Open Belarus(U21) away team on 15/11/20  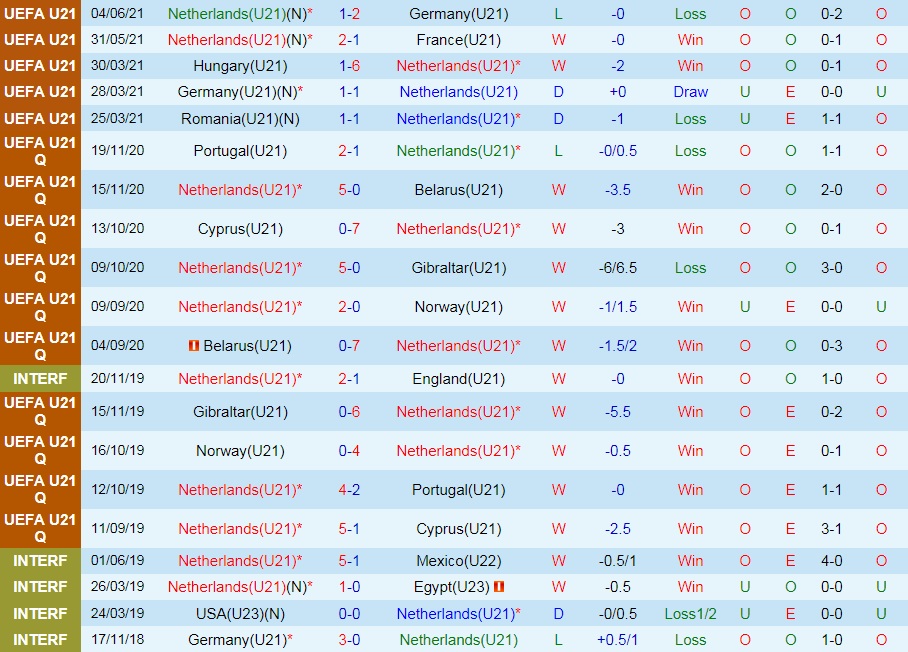(x=459, y=189)
